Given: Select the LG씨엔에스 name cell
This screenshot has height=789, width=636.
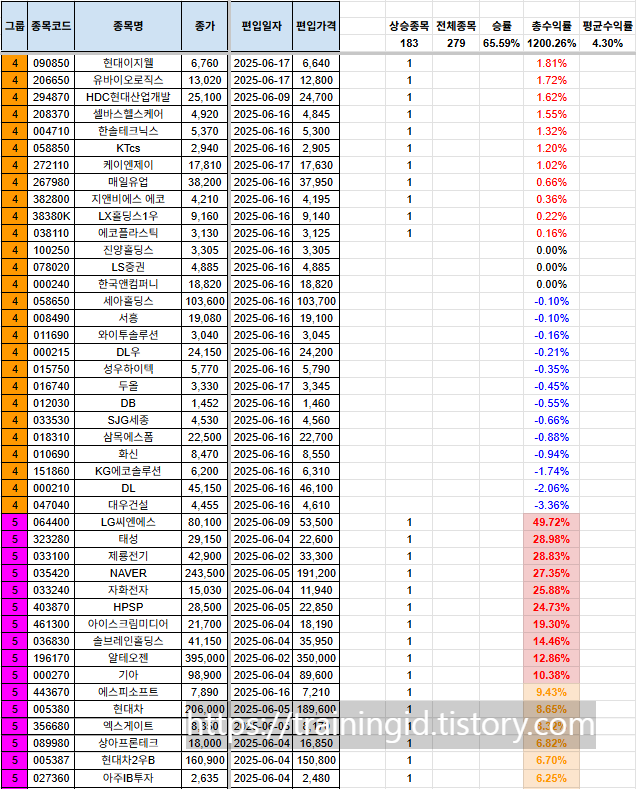Looking at the screenshot, I should tap(128, 522).
